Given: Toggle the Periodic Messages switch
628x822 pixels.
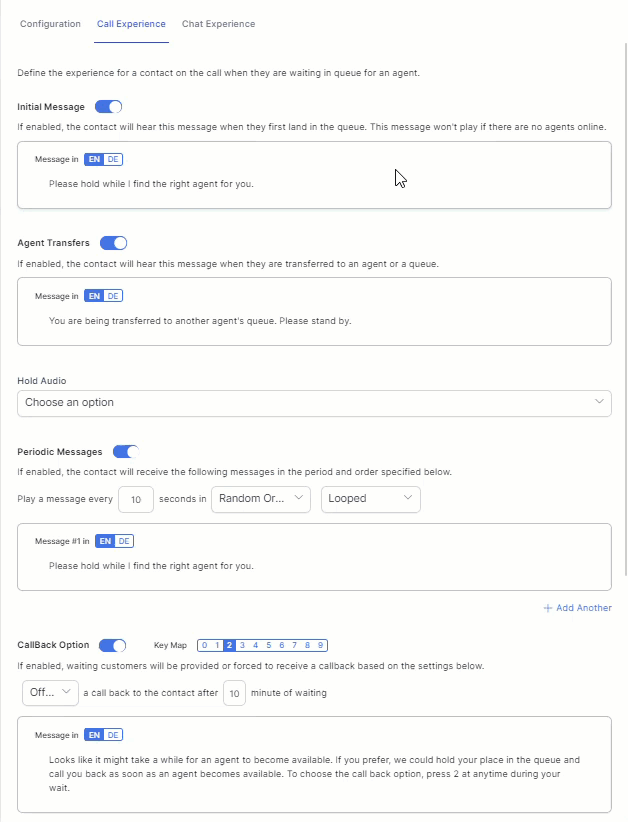Looking at the screenshot, I should [x=125, y=452].
